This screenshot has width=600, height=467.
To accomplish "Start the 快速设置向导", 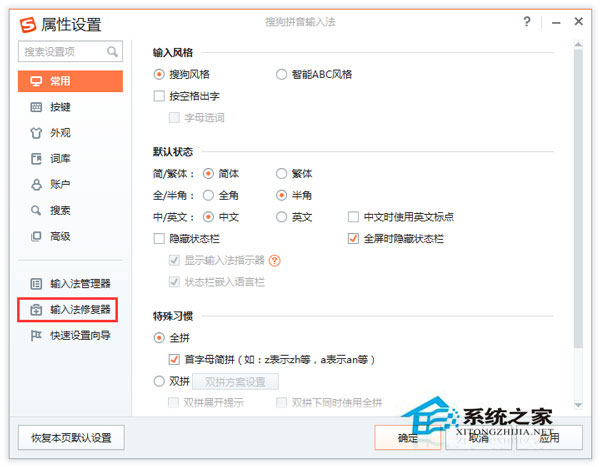I will (70, 336).
